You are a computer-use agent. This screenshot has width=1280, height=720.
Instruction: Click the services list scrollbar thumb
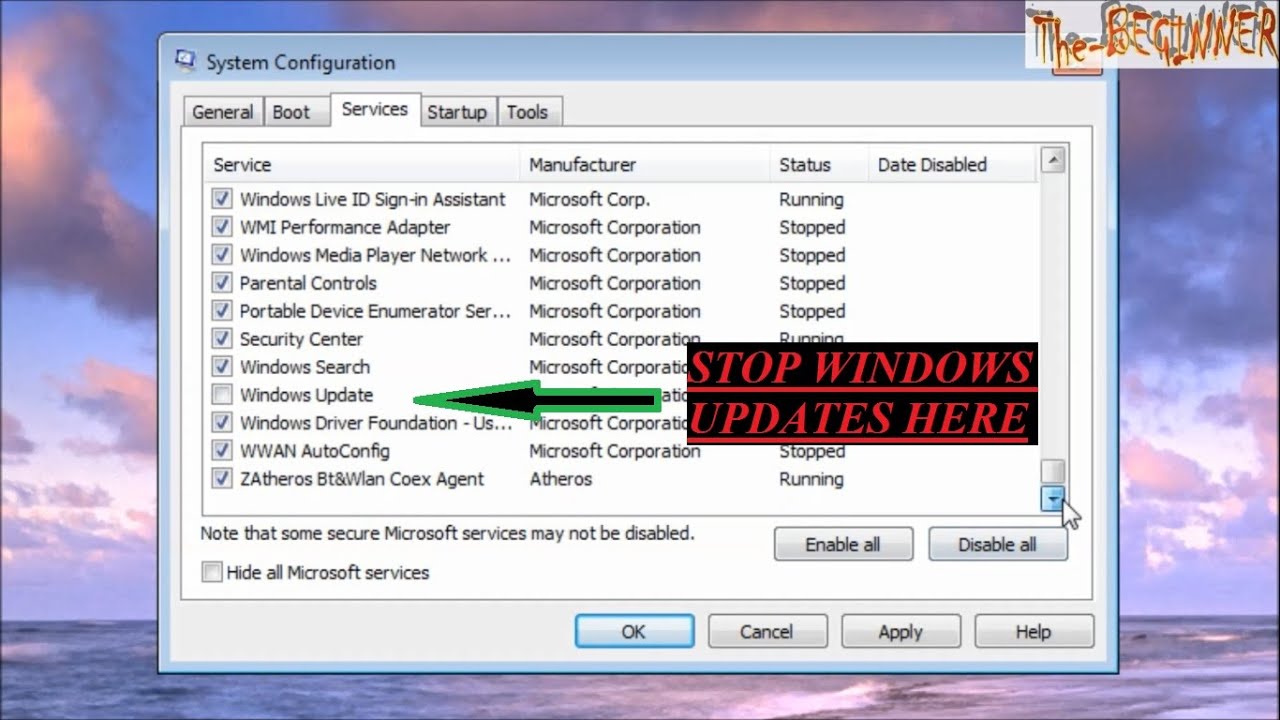tap(1053, 471)
